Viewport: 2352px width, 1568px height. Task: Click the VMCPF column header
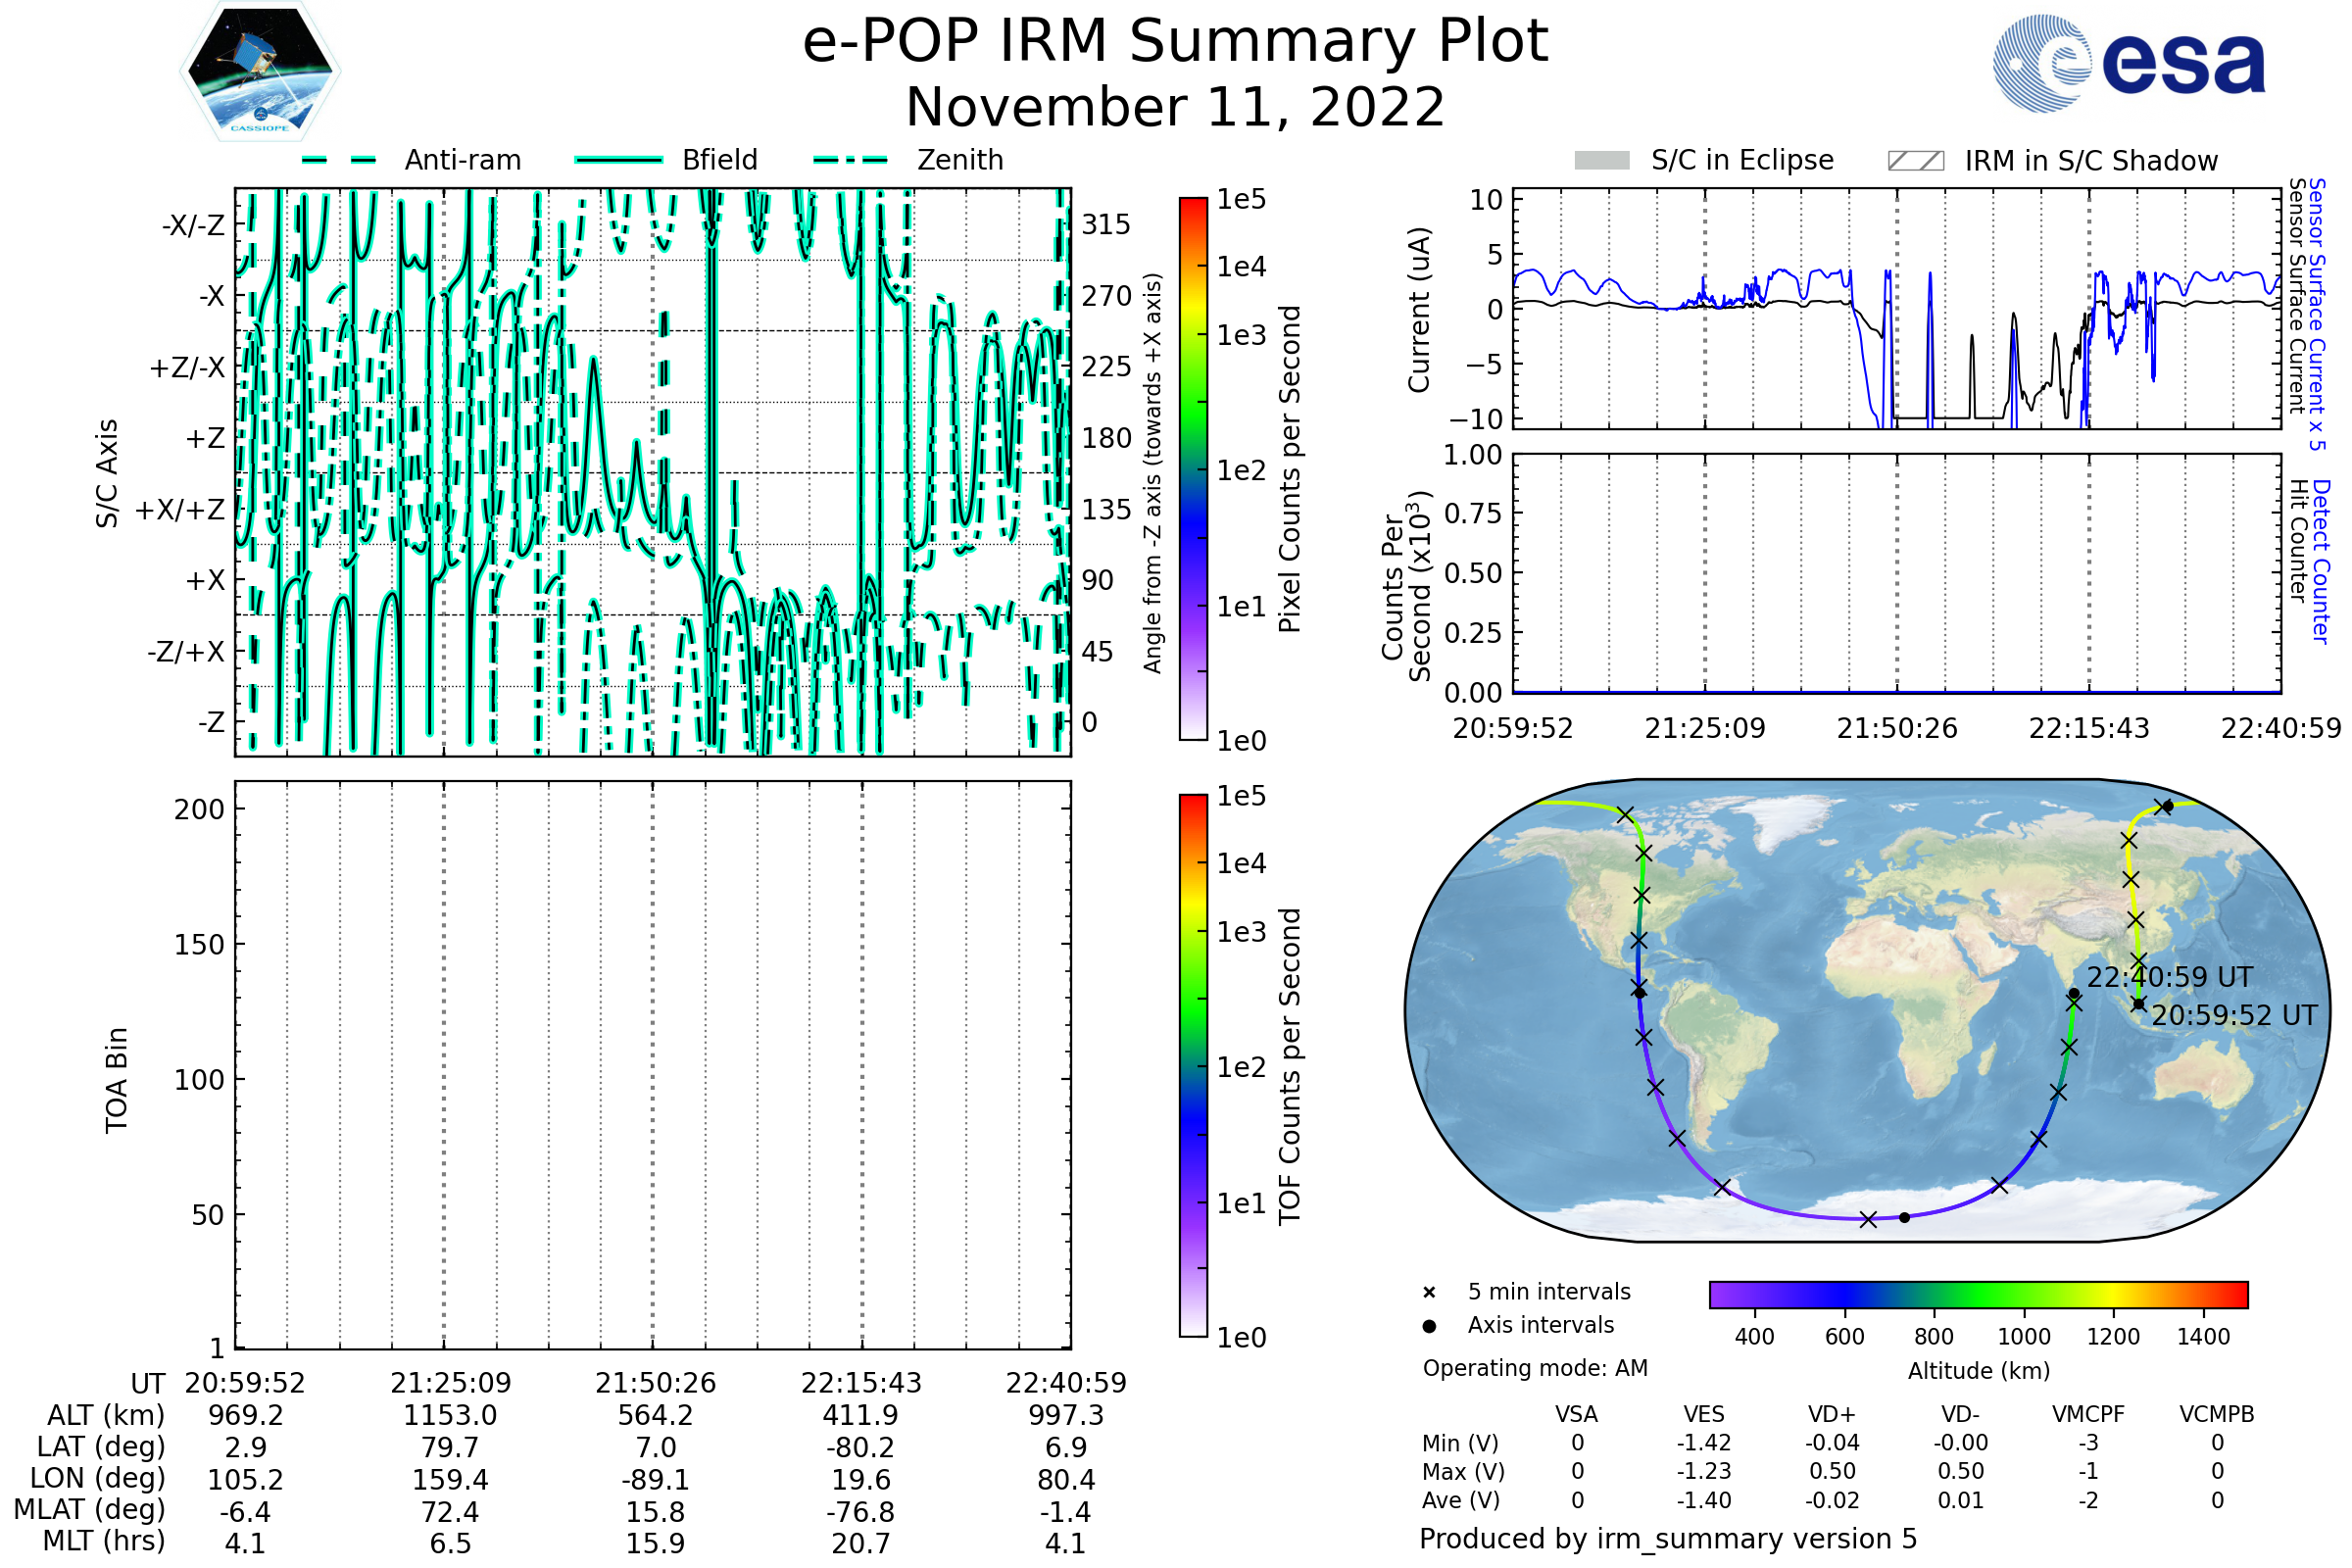click(x=2088, y=1415)
